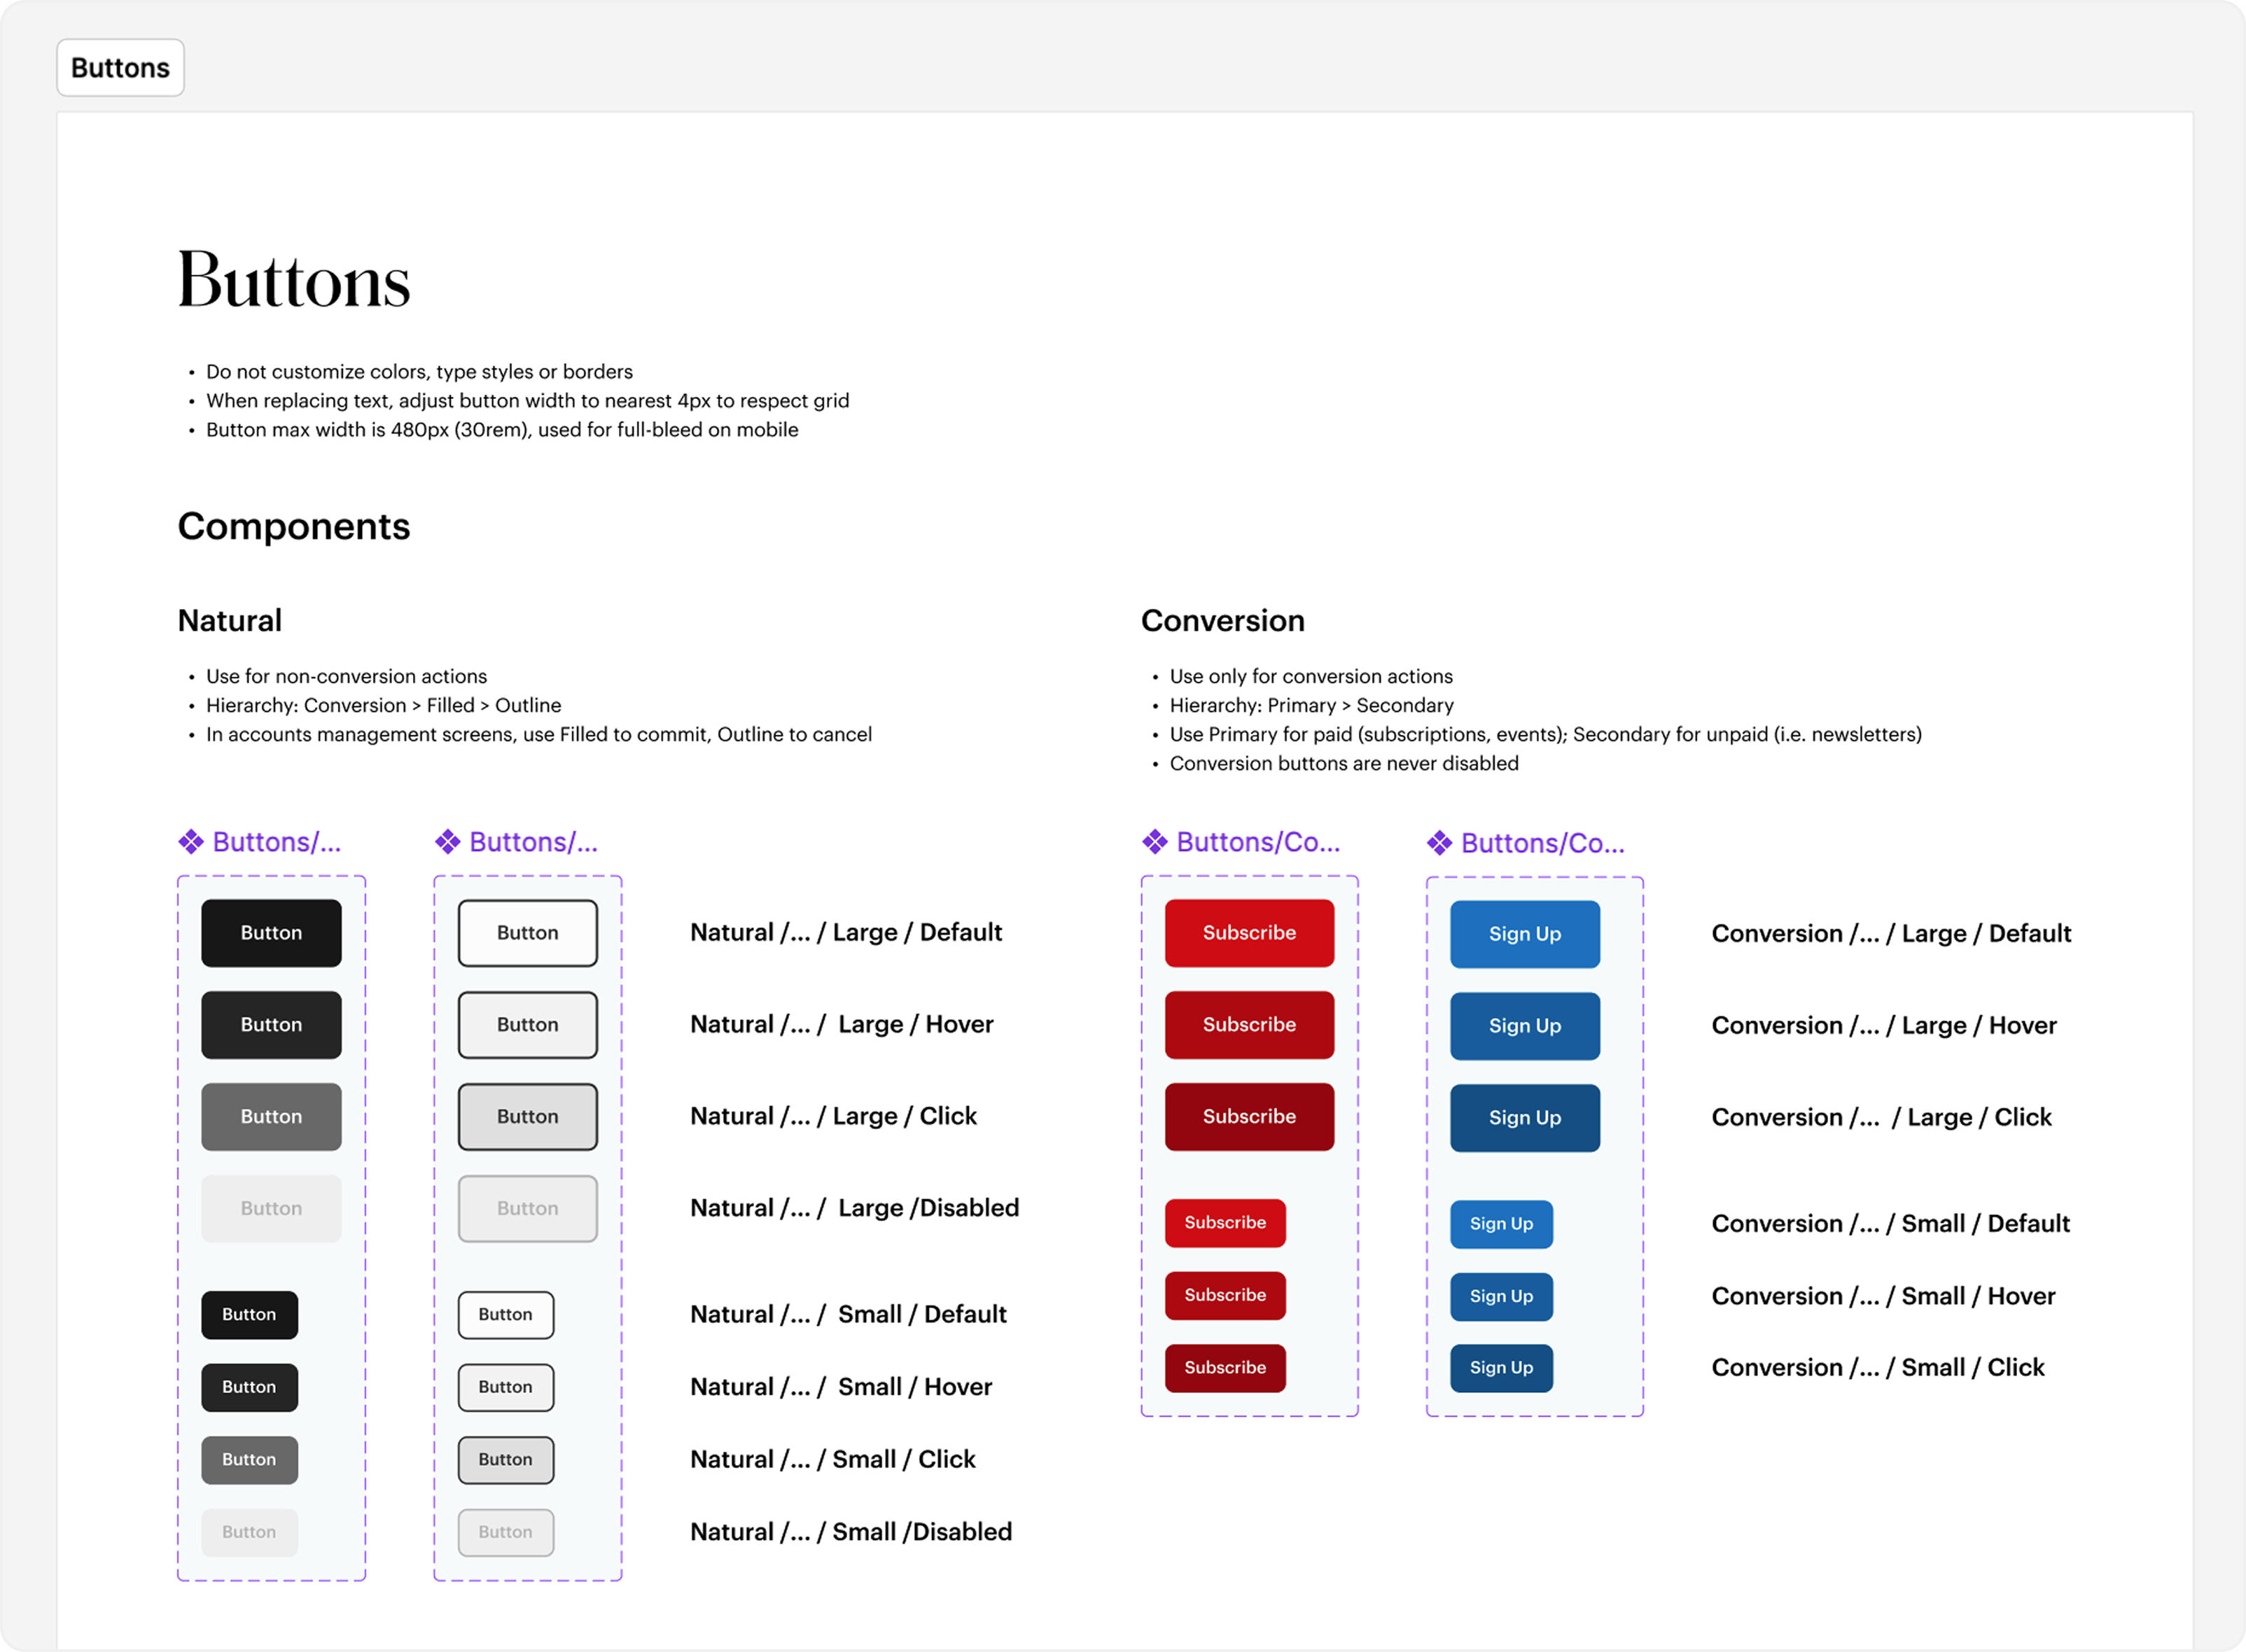Viewport: 2246px width, 1652px height.
Task: Select 'Natural /... / Large /Disabled' label
Action: point(855,1209)
